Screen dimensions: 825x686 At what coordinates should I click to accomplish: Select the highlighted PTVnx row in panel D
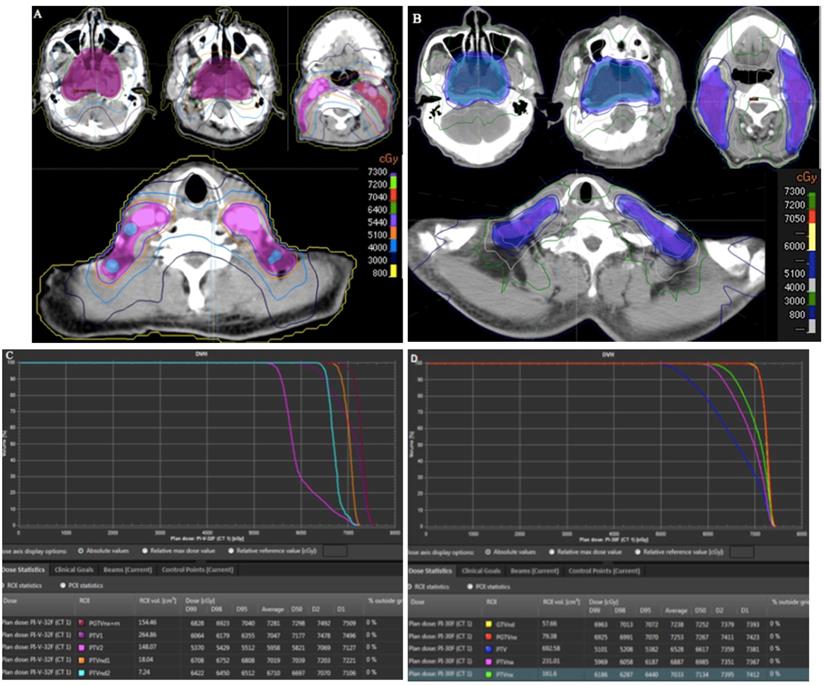pos(600,672)
